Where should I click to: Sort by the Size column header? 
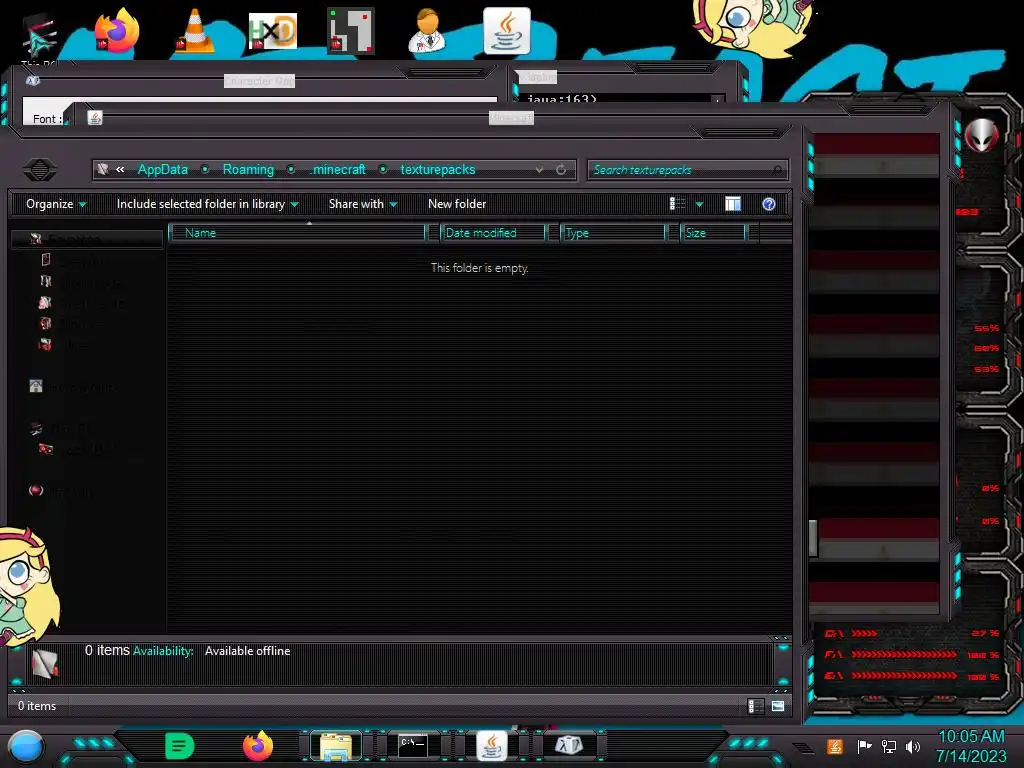tap(713, 233)
